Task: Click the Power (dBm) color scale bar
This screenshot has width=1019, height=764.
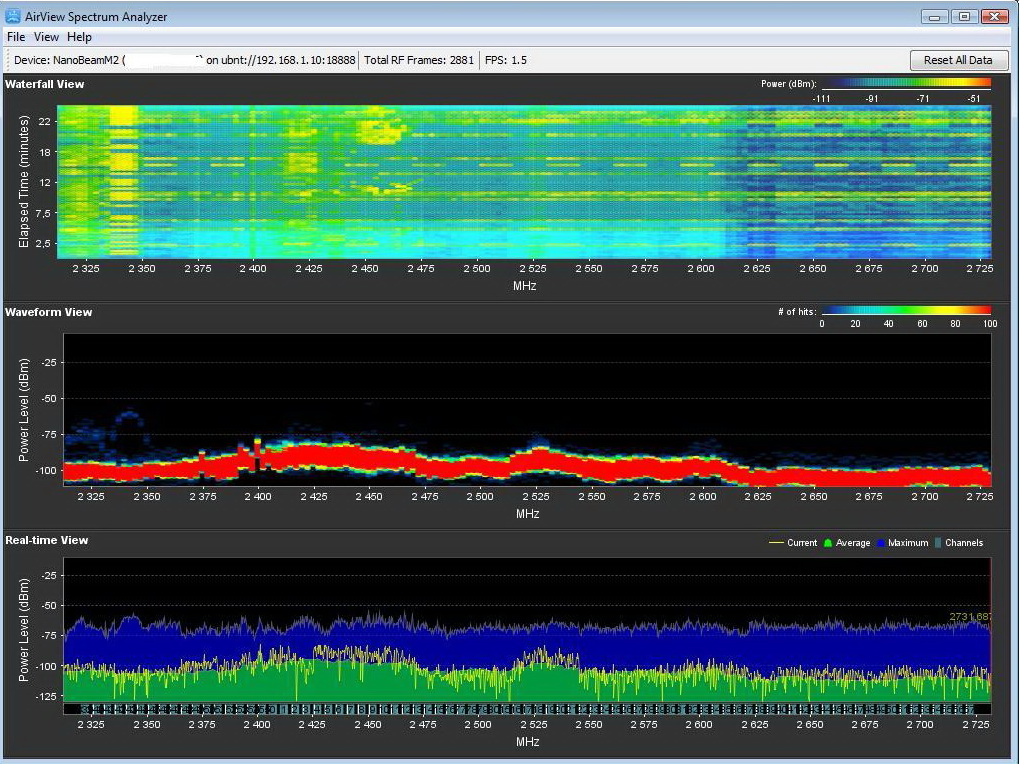Action: (906, 84)
